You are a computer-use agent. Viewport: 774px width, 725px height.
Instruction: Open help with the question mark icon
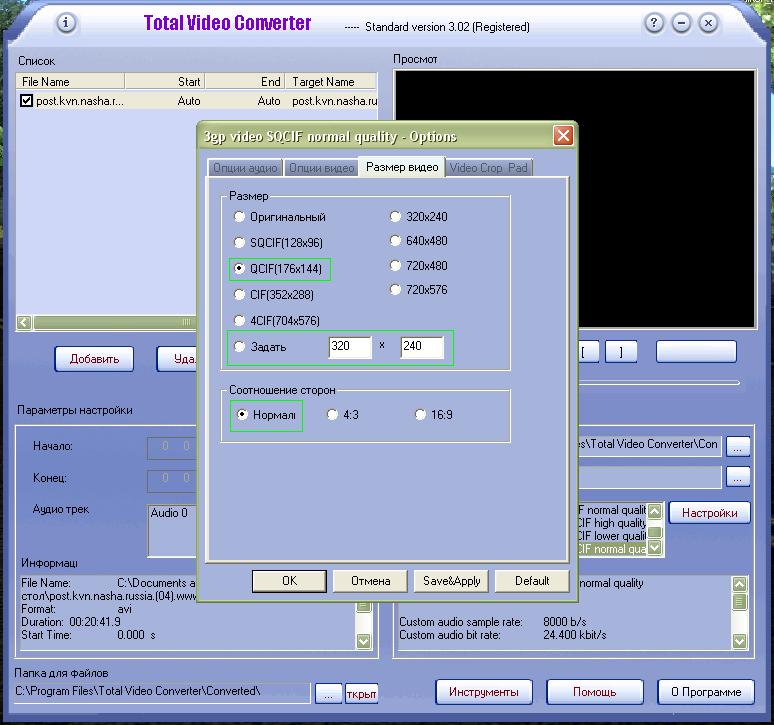pos(654,23)
